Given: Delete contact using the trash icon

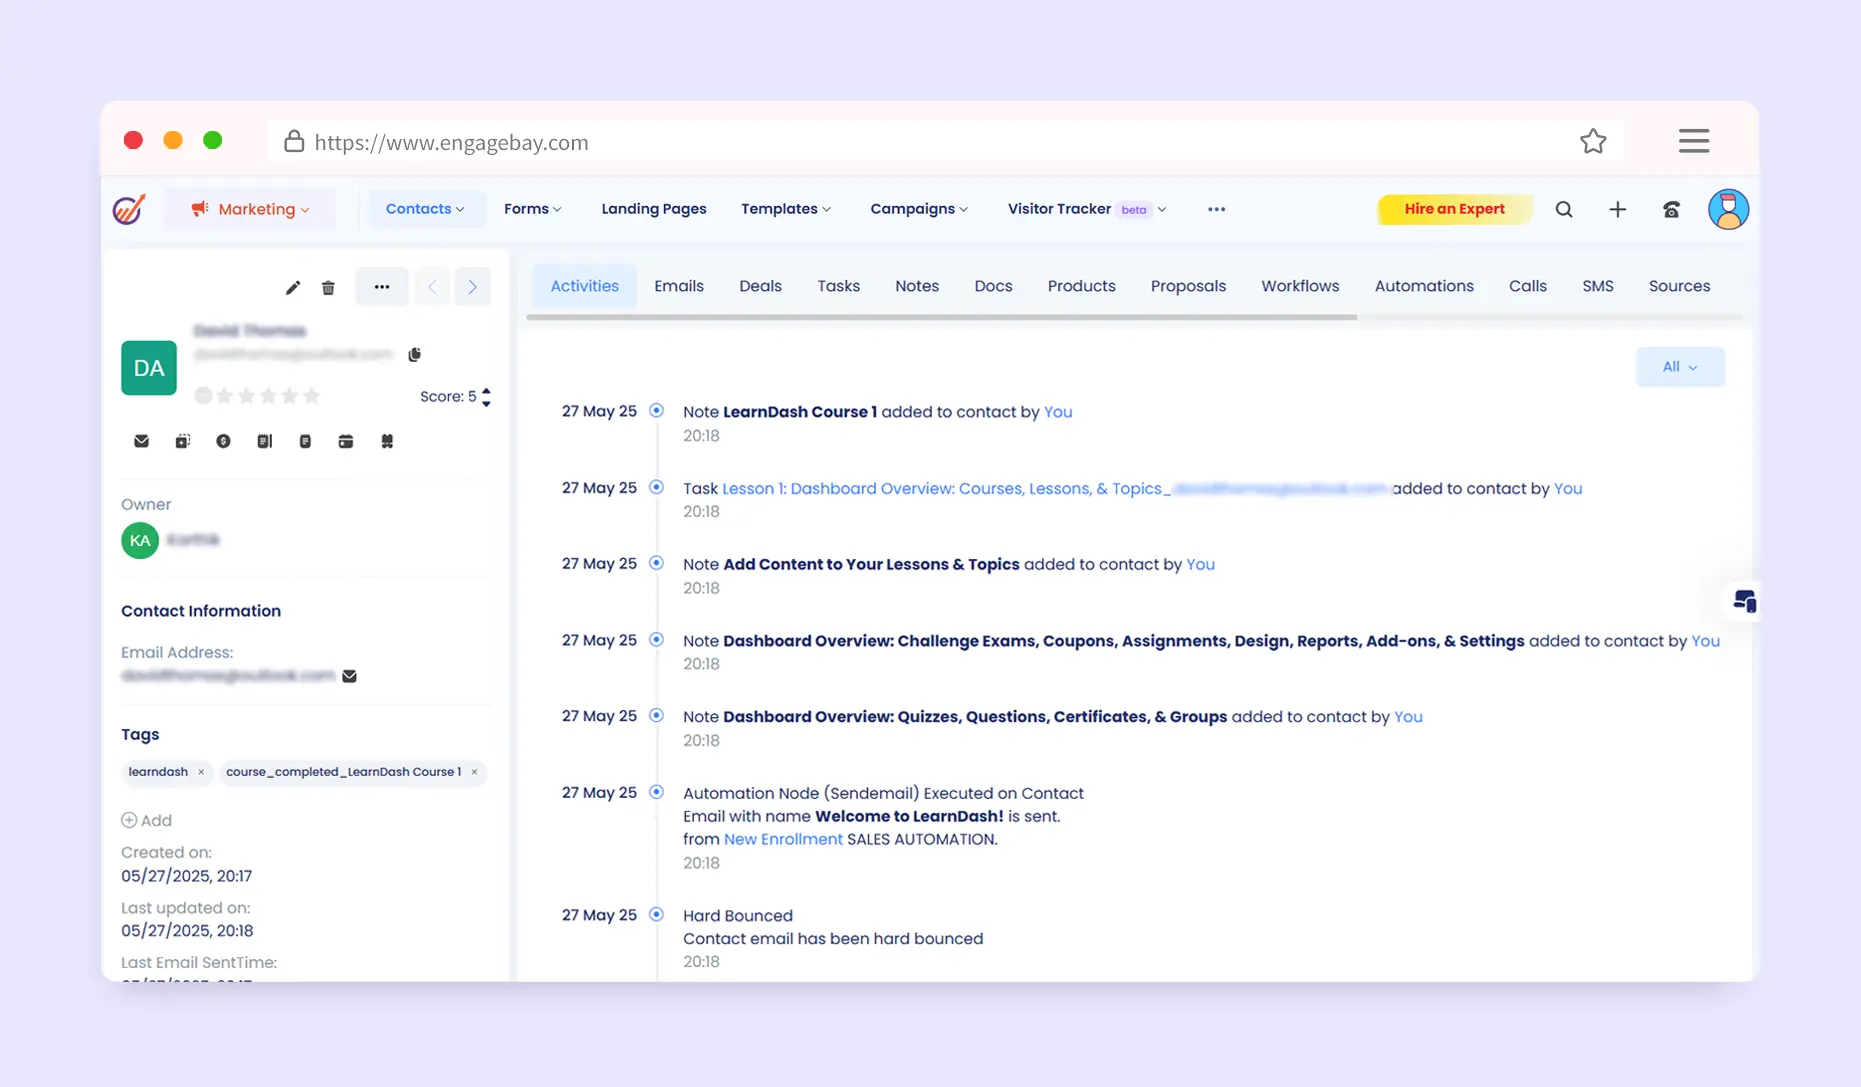Looking at the screenshot, I should [x=328, y=288].
